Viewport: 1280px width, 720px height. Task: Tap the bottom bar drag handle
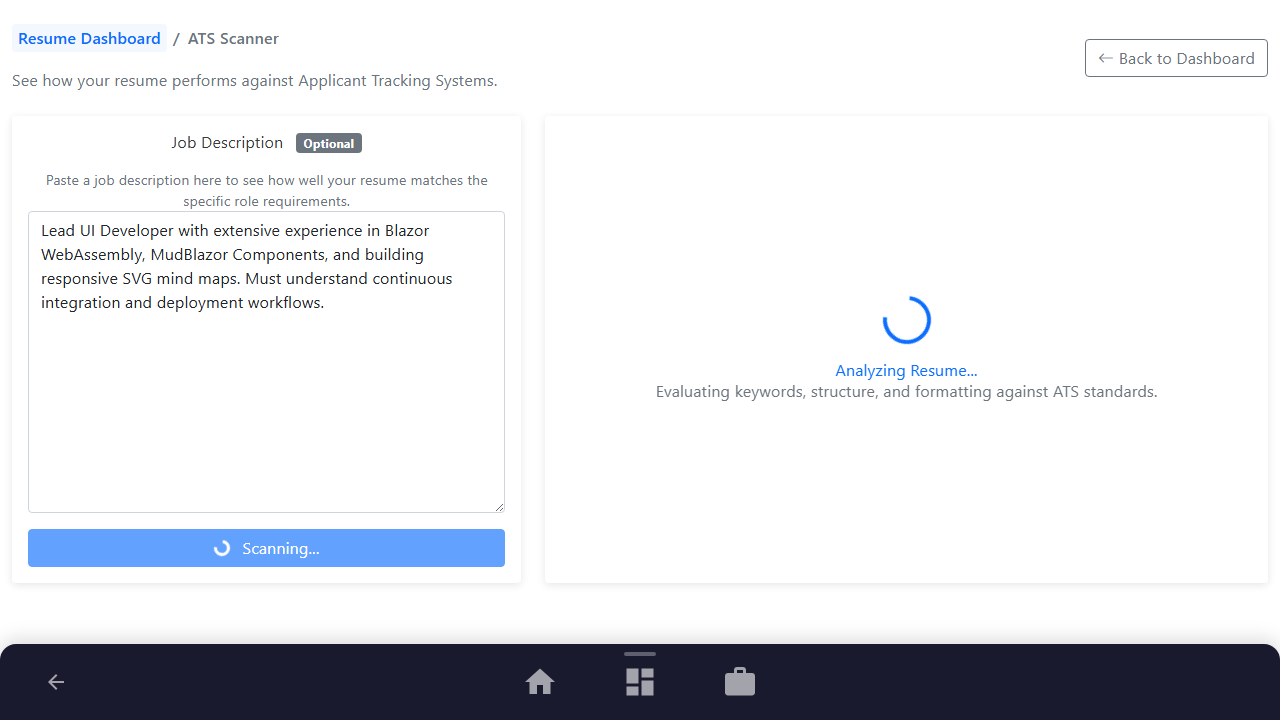click(x=640, y=654)
